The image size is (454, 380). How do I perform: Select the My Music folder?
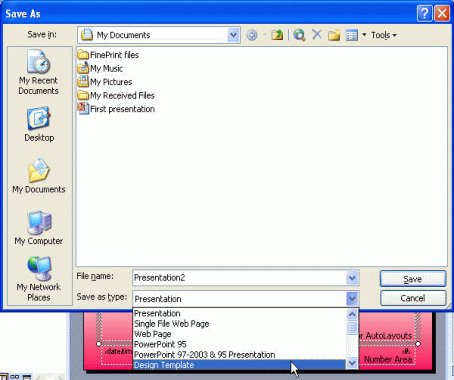[100, 68]
